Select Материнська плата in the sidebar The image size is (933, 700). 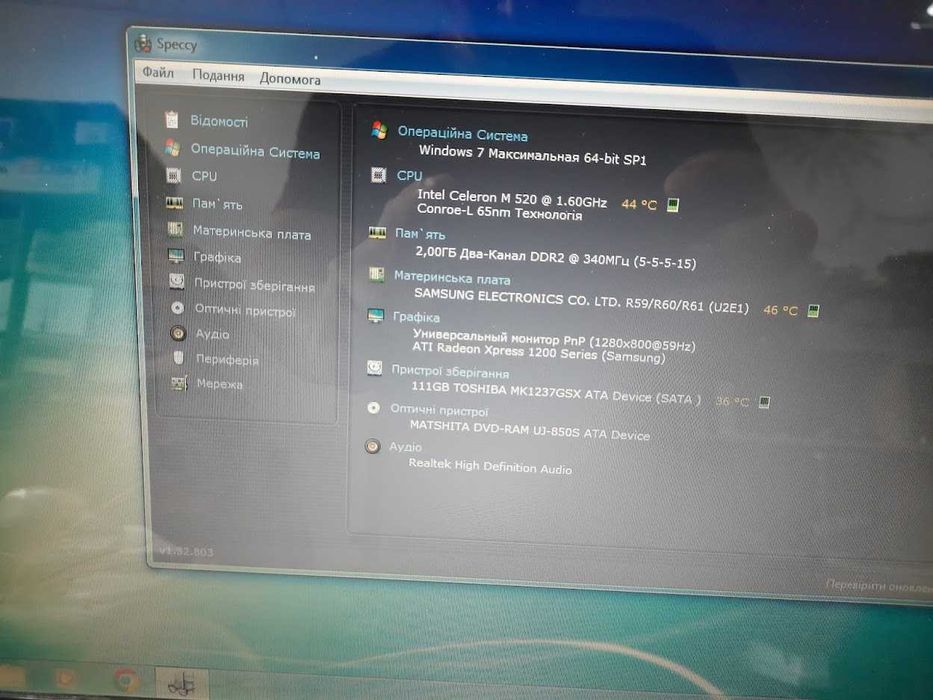point(252,233)
